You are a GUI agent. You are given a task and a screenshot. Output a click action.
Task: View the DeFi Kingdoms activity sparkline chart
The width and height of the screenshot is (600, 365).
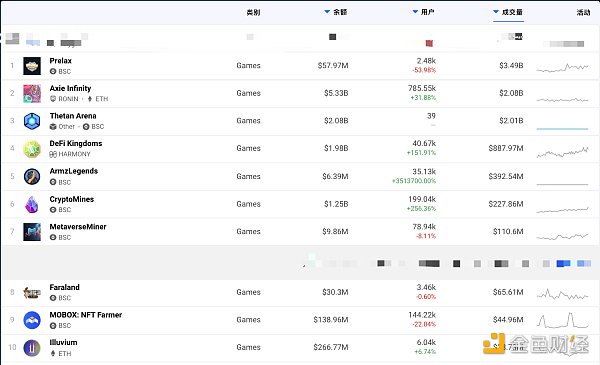click(x=562, y=152)
